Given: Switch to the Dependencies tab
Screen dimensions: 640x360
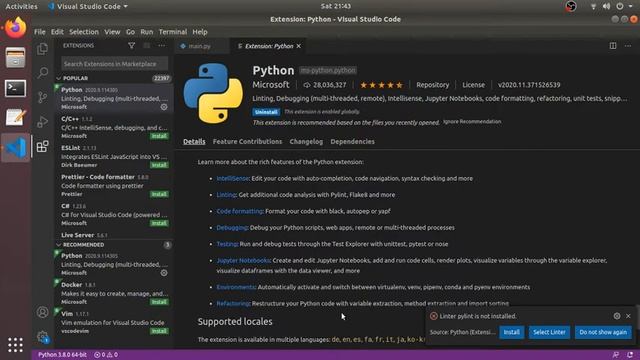Looking at the screenshot, I should (352, 142).
